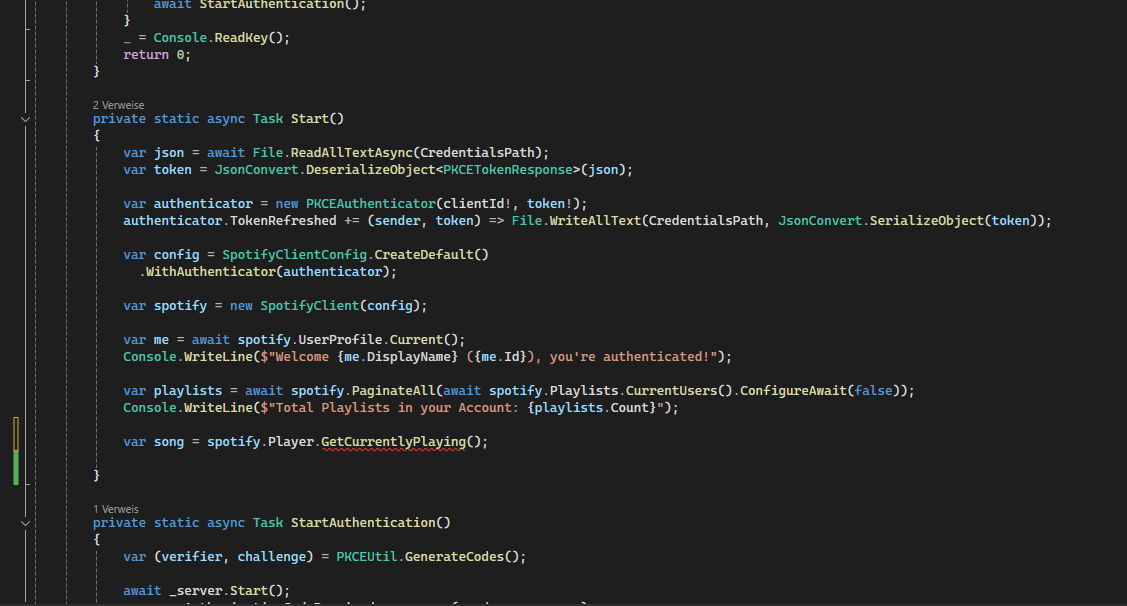Click the _server field in 'await _server.Start()'
The height and width of the screenshot is (606, 1127).
(x=196, y=590)
